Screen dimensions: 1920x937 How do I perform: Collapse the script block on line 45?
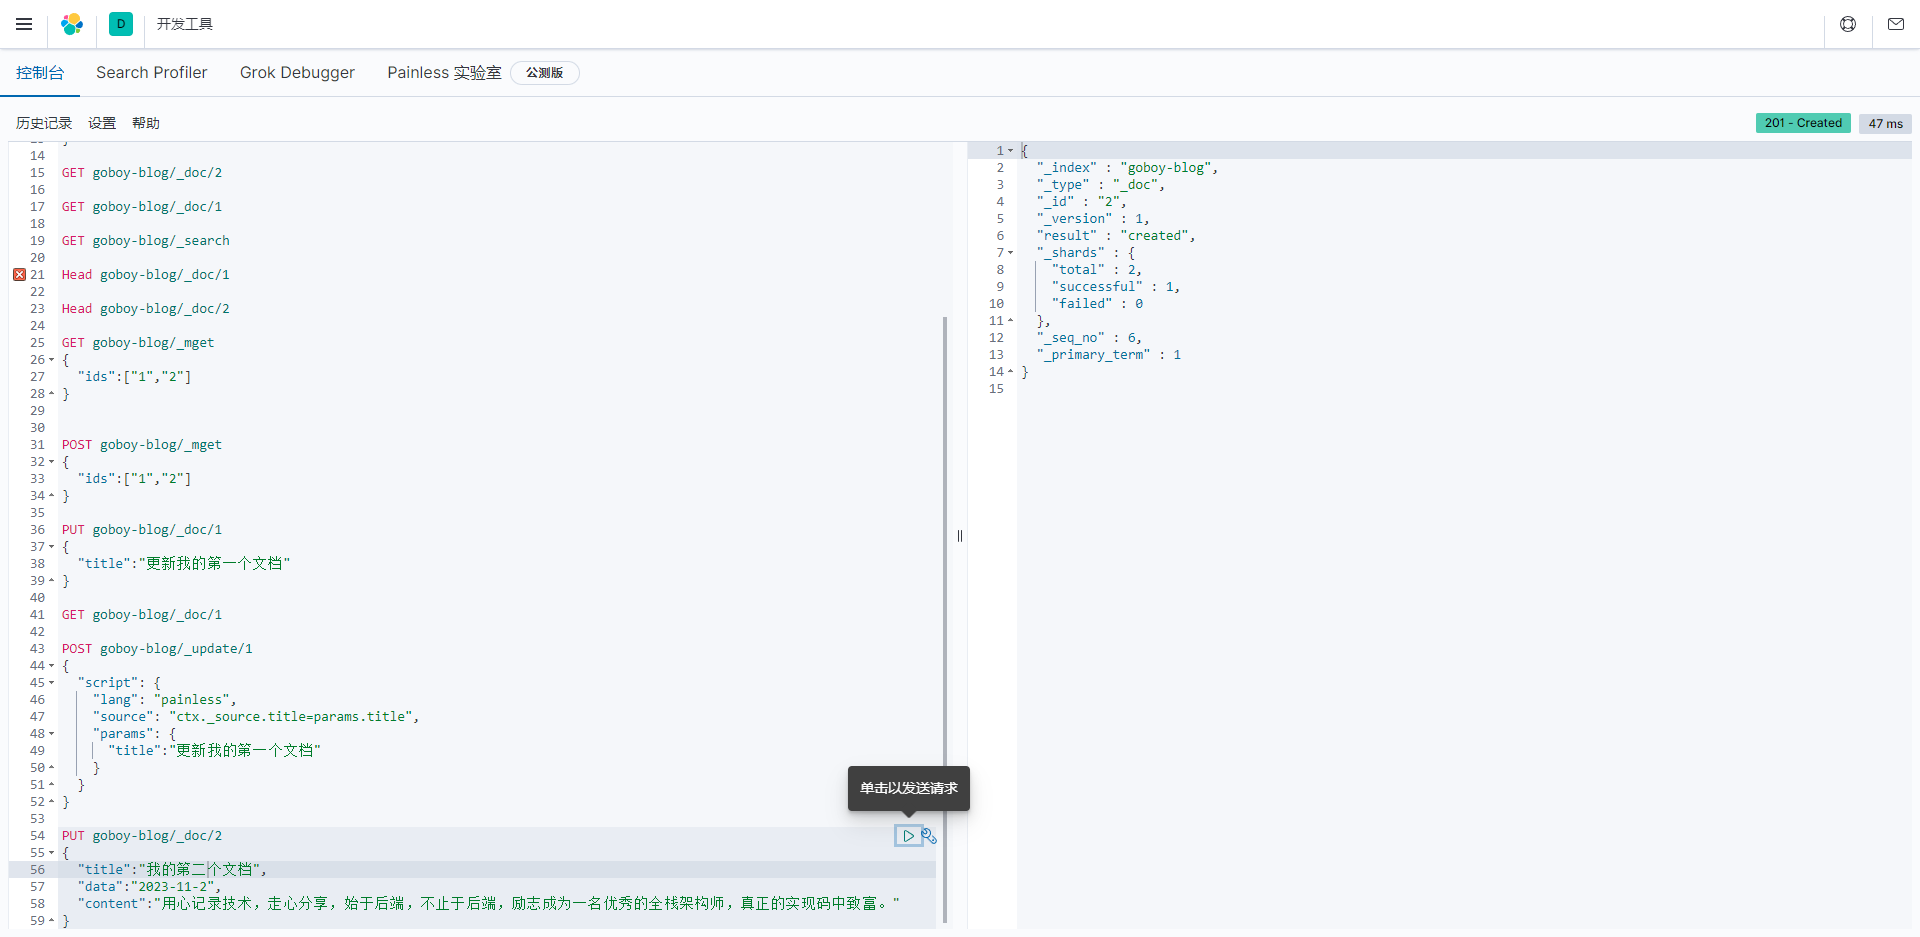point(52,683)
